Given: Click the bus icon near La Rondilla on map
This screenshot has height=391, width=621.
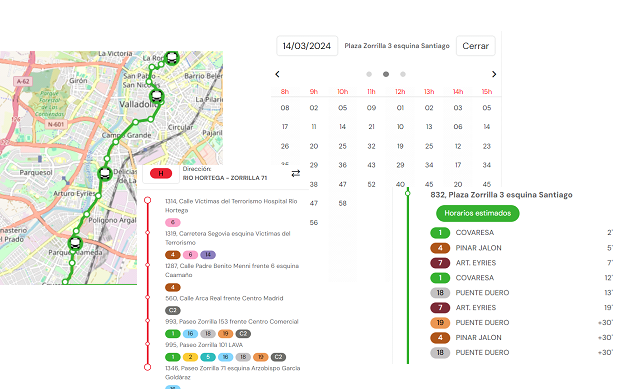Looking at the screenshot, I should pos(172,58).
